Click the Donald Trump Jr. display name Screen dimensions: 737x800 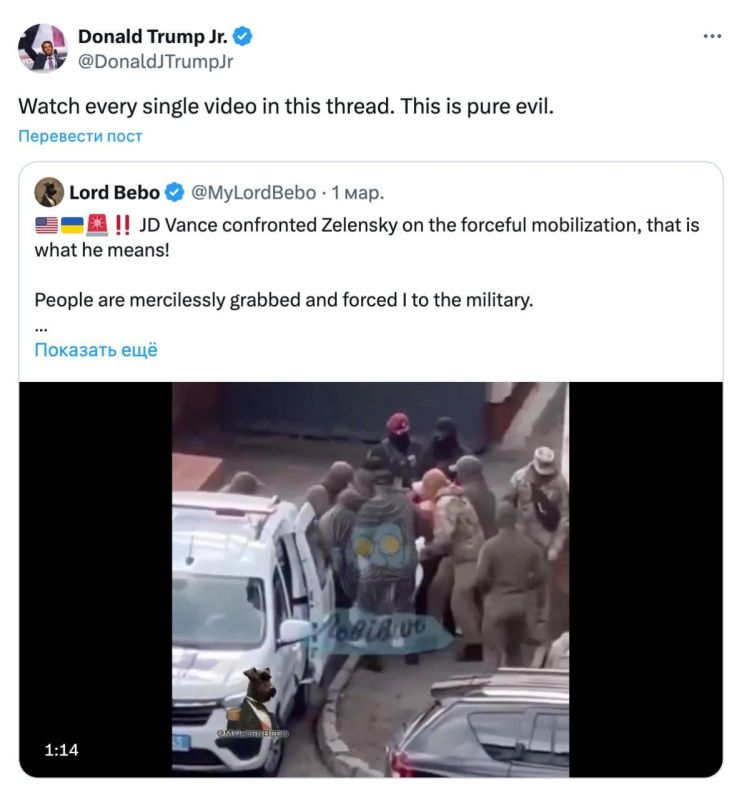click(153, 37)
